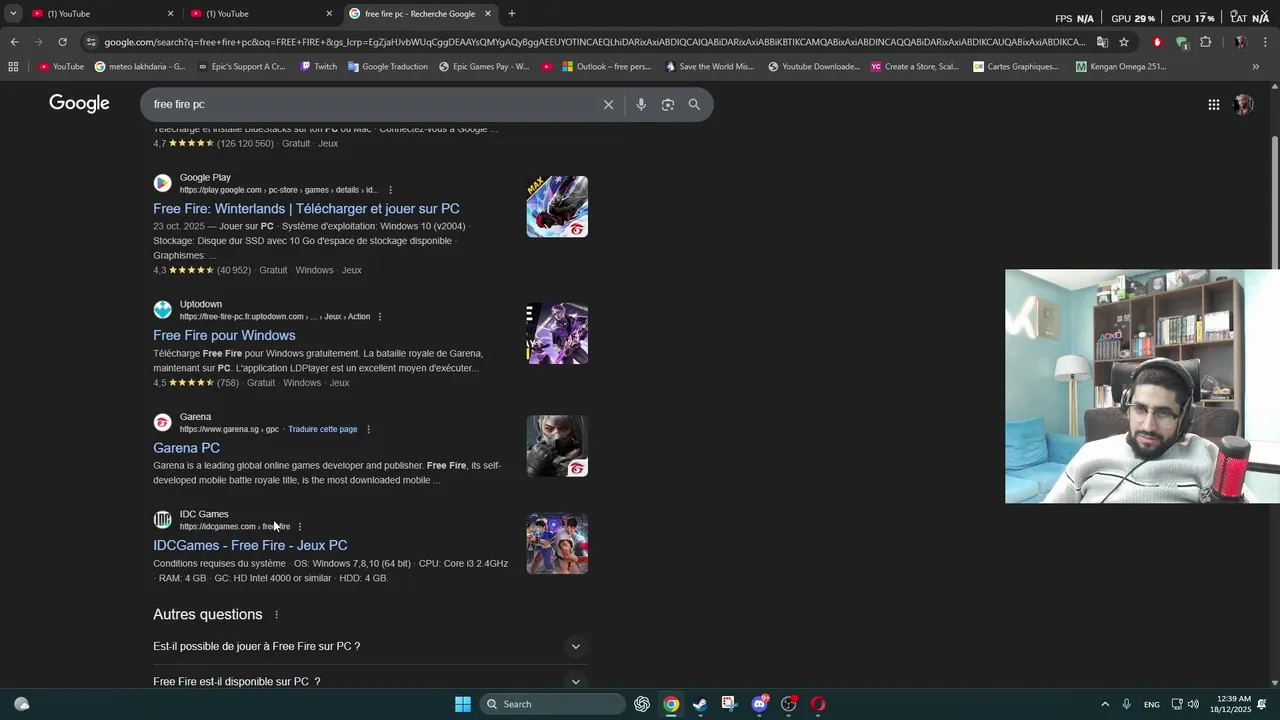Open a new browser tab

coord(512,13)
